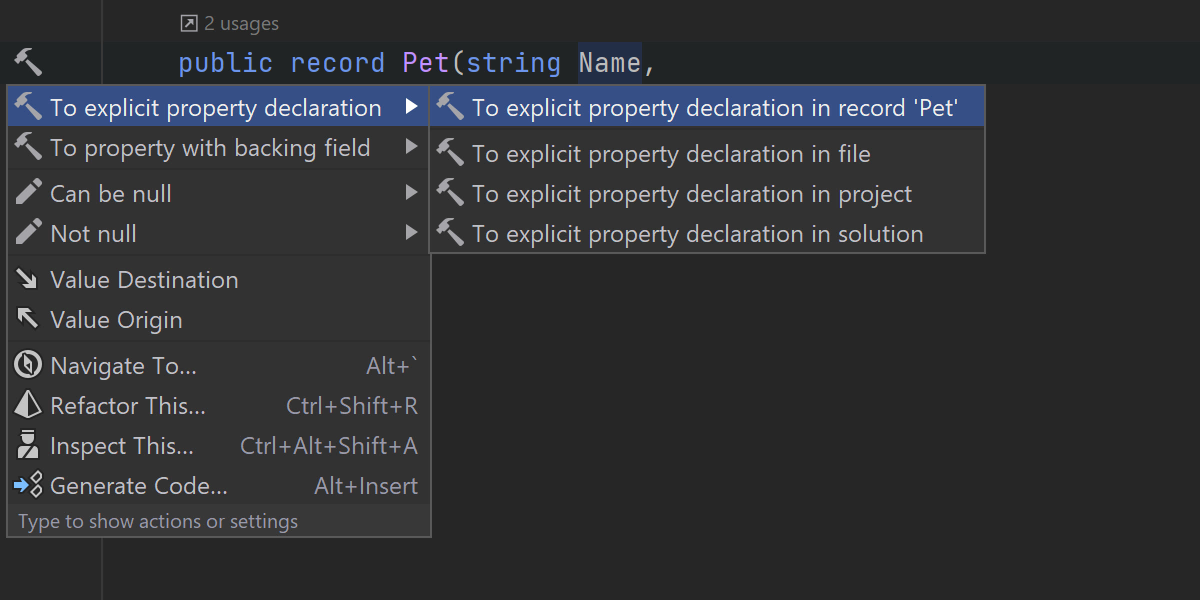This screenshot has width=1200, height=600.
Task: Click pencil icon next to 'Can be null'
Action: (29, 193)
